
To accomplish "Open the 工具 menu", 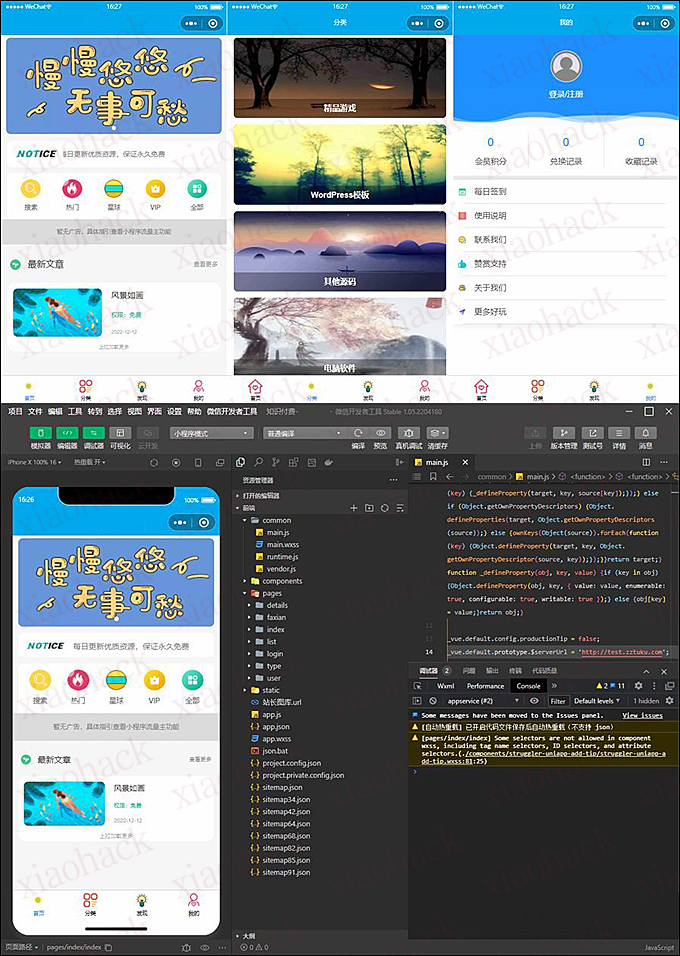I will 75,412.
